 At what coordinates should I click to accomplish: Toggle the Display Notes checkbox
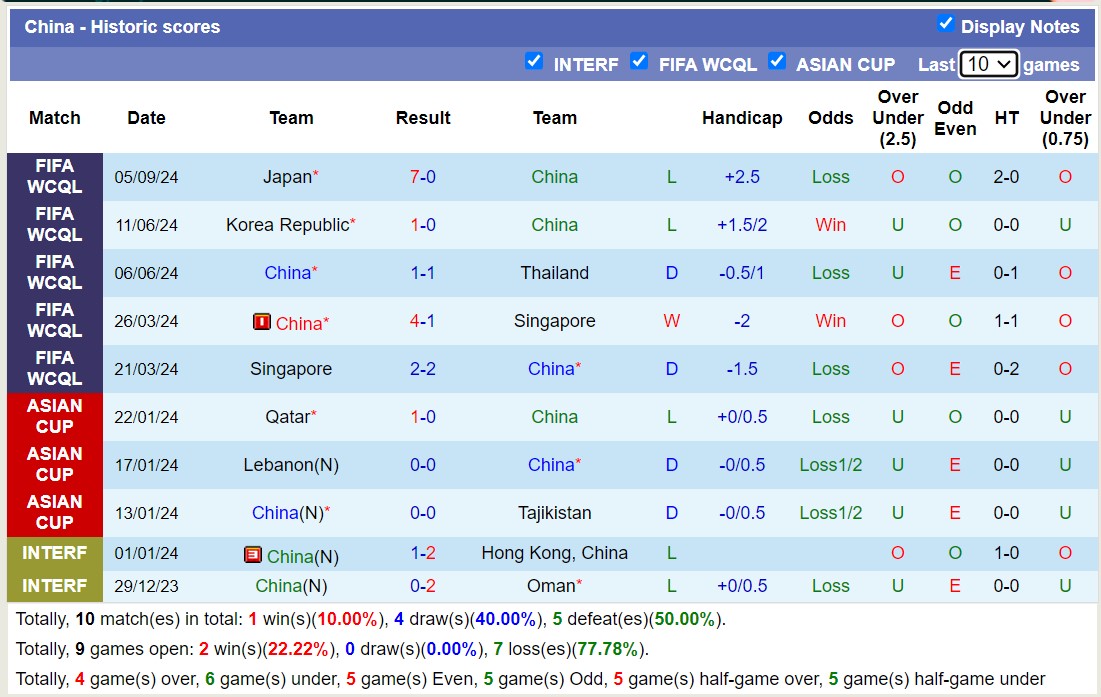click(x=945, y=24)
